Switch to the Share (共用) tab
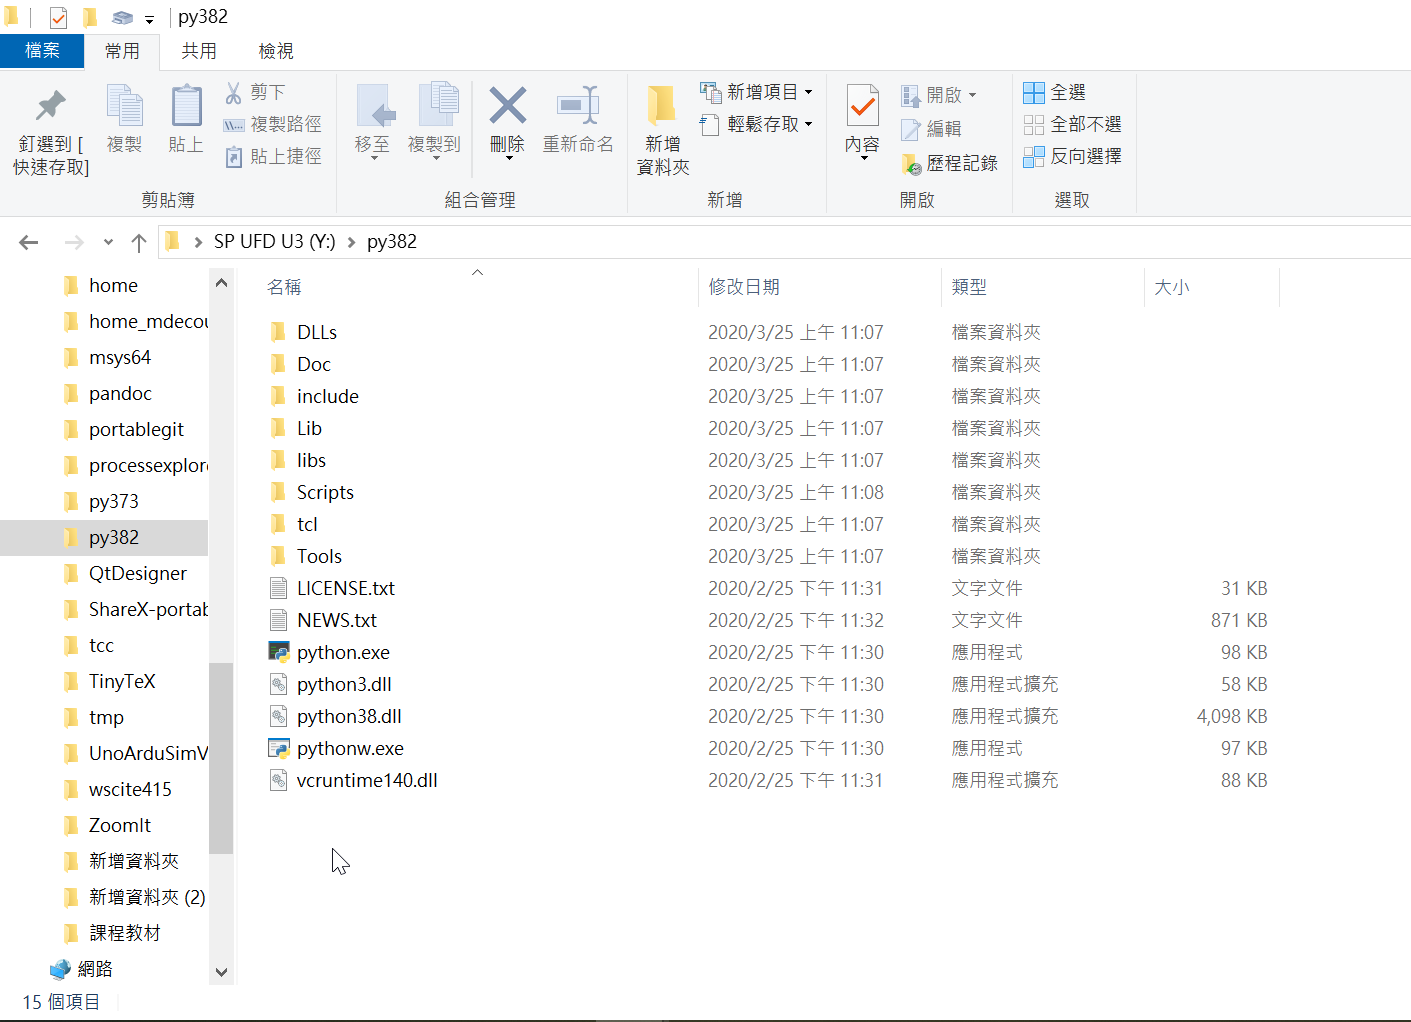 (199, 51)
